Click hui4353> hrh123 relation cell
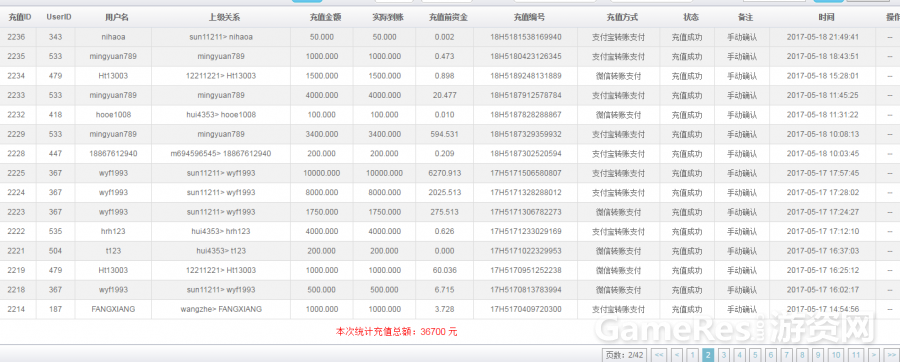 [221, 232]
